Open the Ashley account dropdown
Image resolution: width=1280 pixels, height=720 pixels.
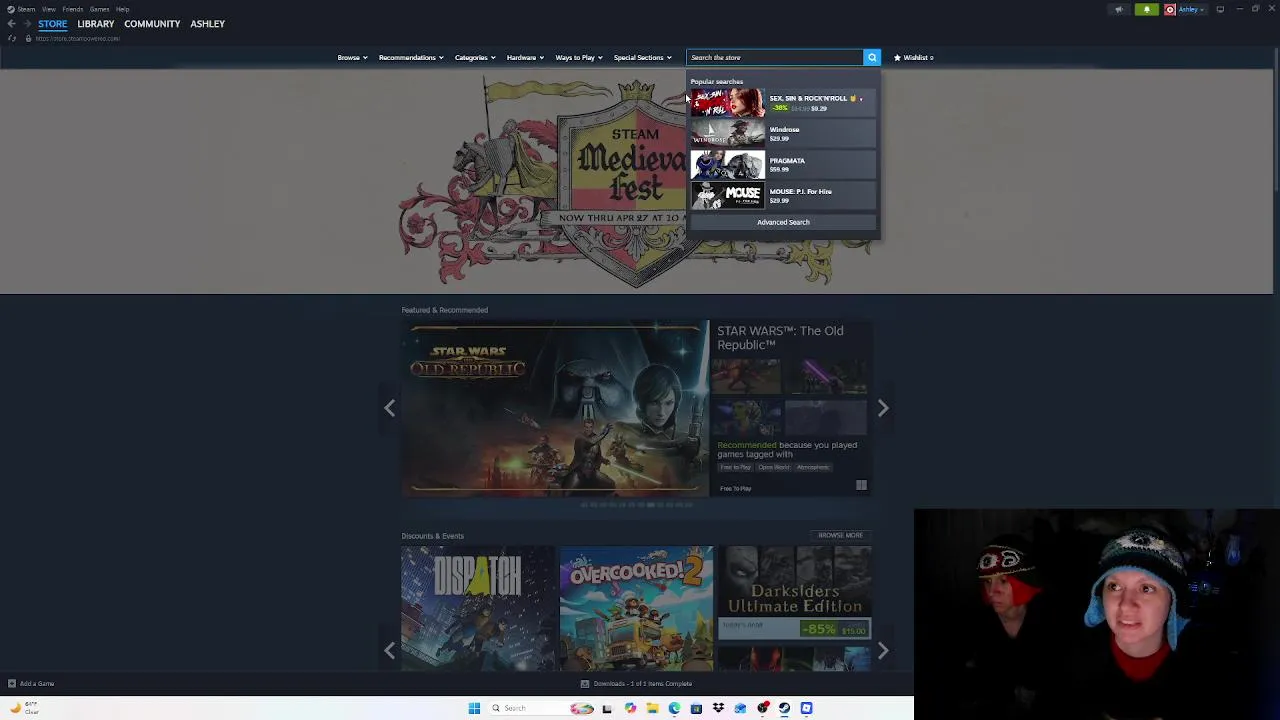1191,9
